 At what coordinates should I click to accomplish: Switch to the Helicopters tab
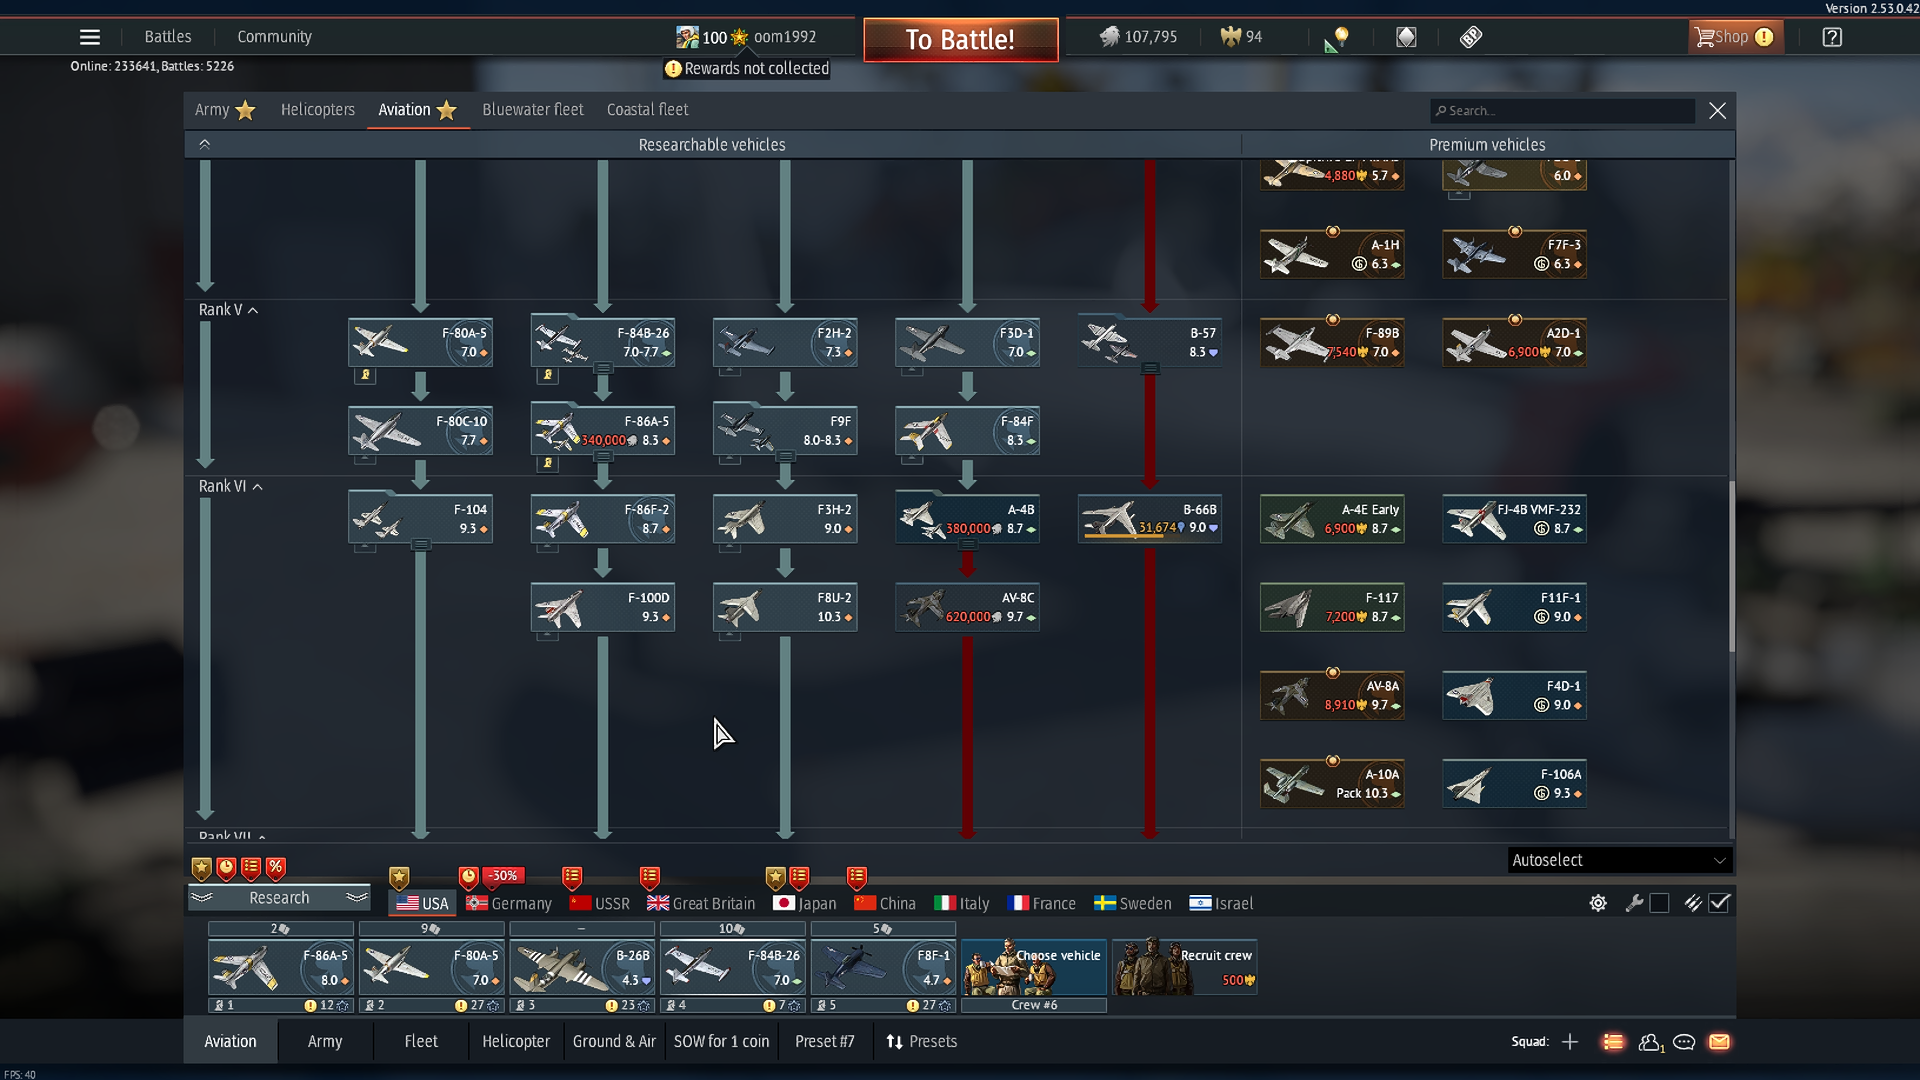pos(317,110)
